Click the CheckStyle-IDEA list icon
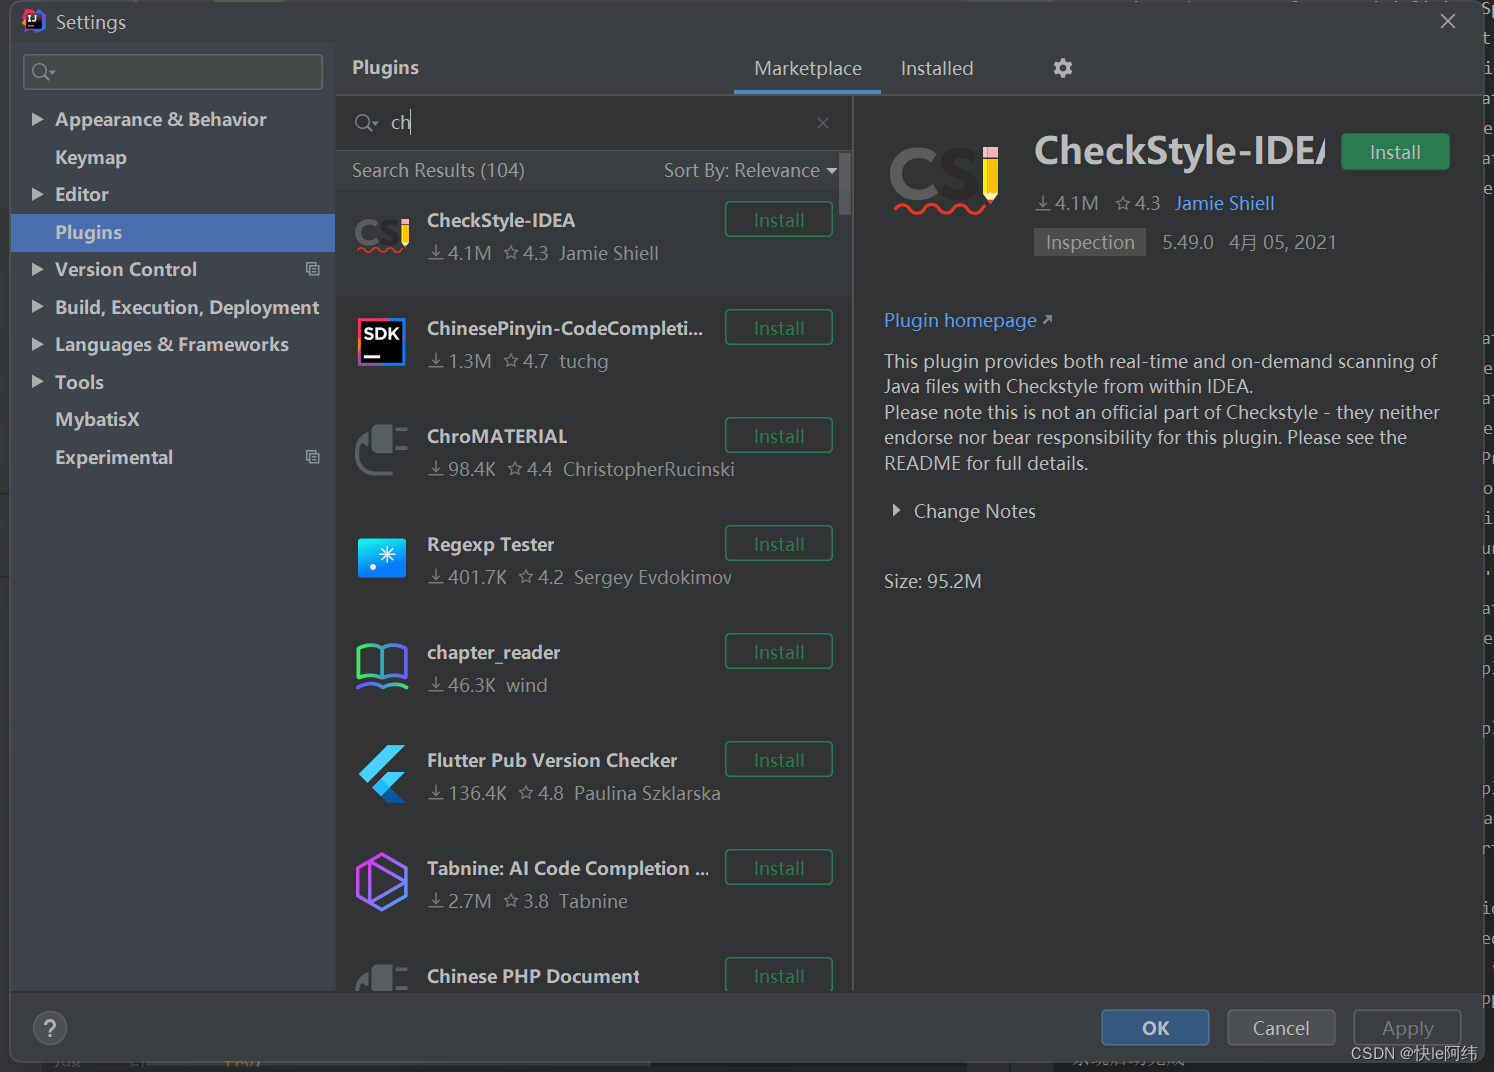 tap(382, 236)
